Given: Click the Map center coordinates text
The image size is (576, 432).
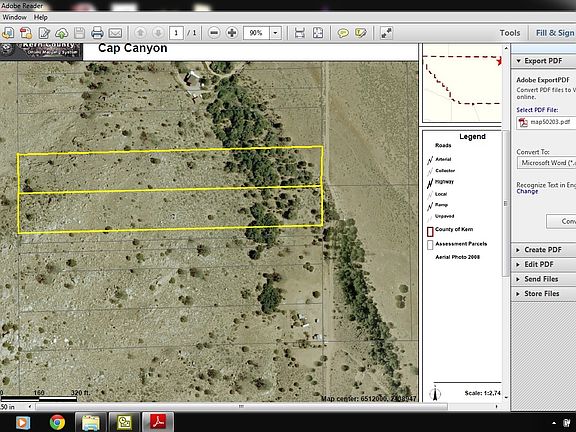Looking at the screenshot, I should tap(369, 398).
